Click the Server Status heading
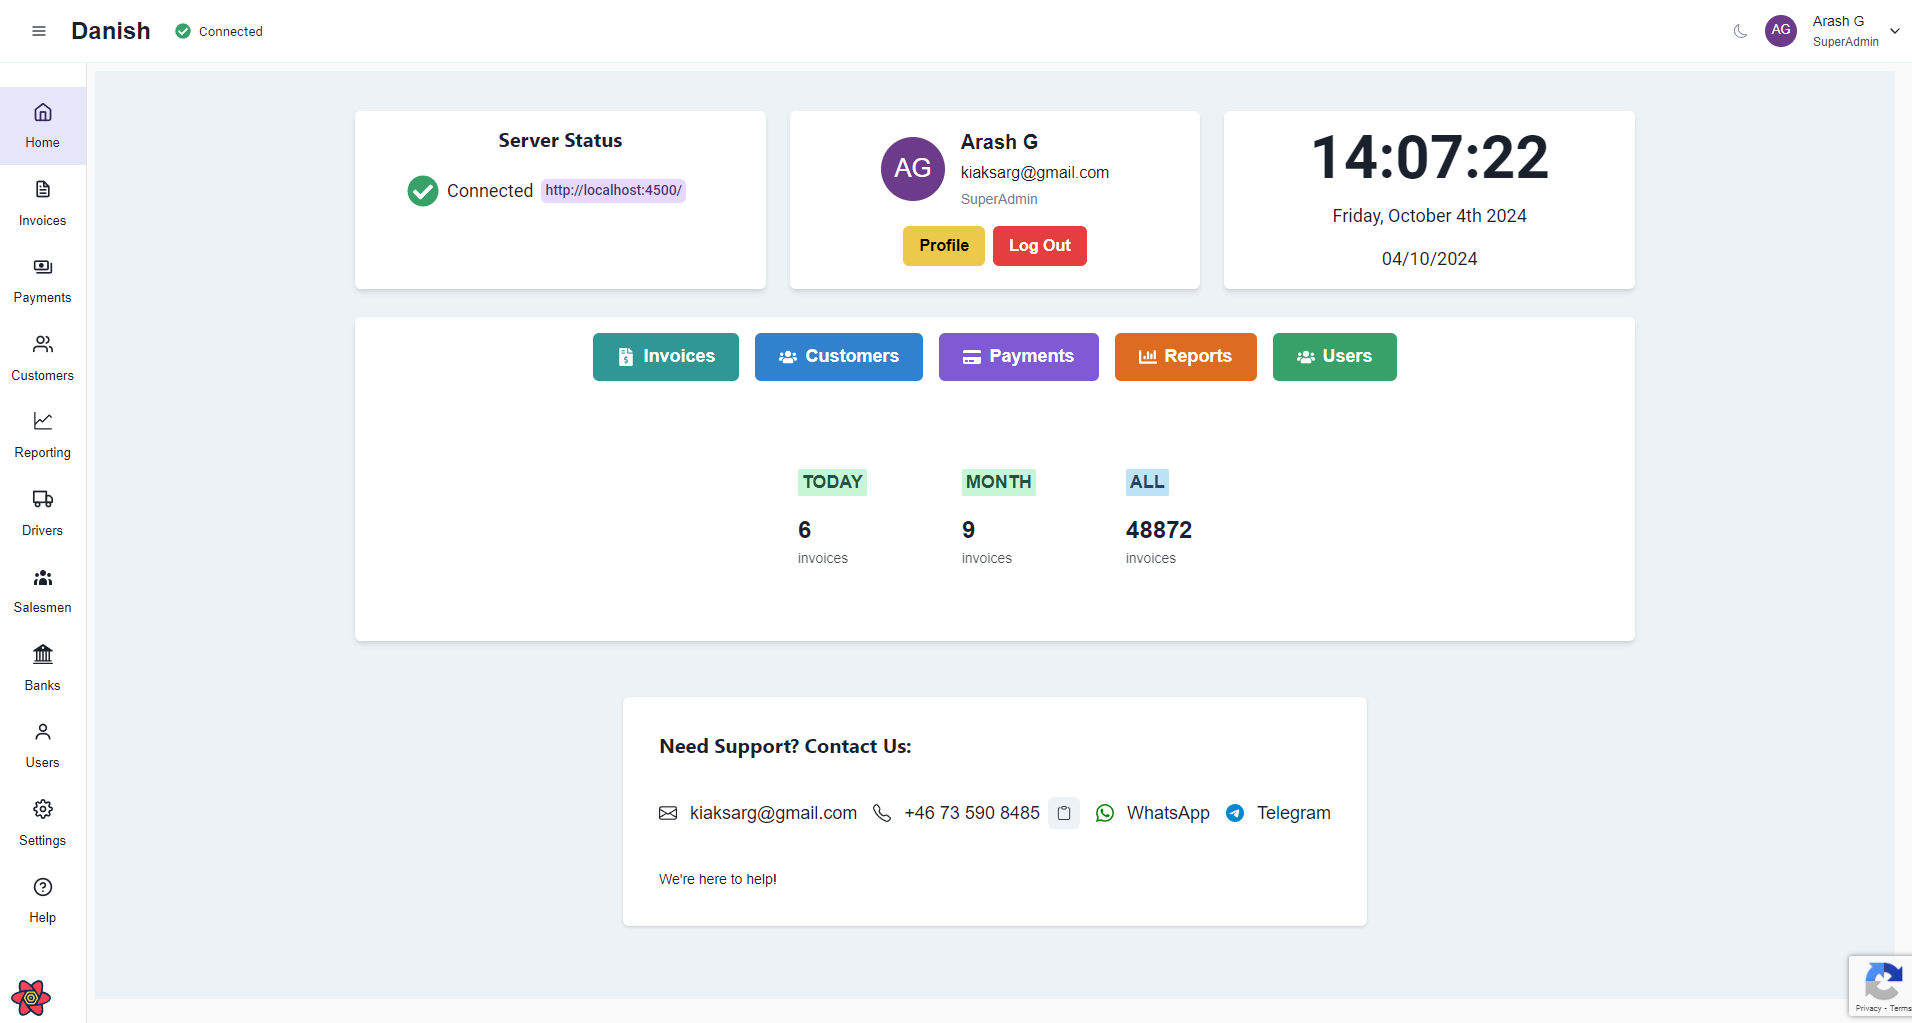 560,141
